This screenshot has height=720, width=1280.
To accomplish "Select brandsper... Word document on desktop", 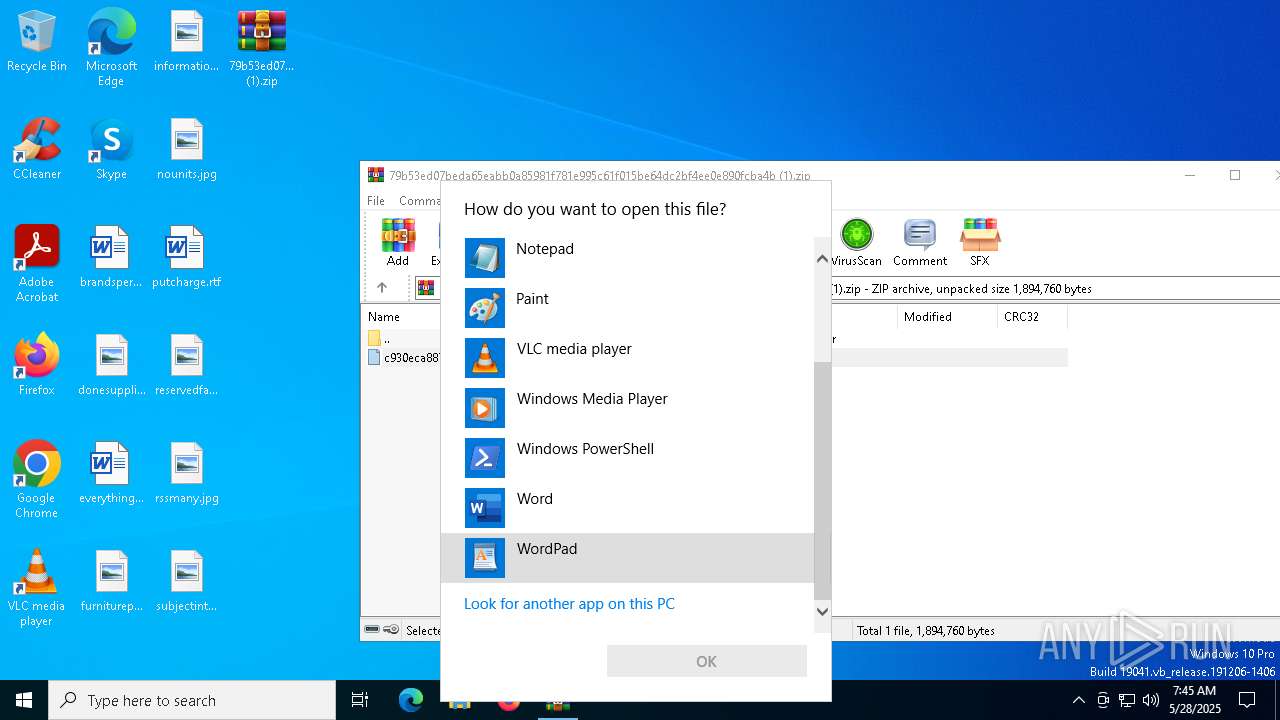I will (x=111, y=258).
